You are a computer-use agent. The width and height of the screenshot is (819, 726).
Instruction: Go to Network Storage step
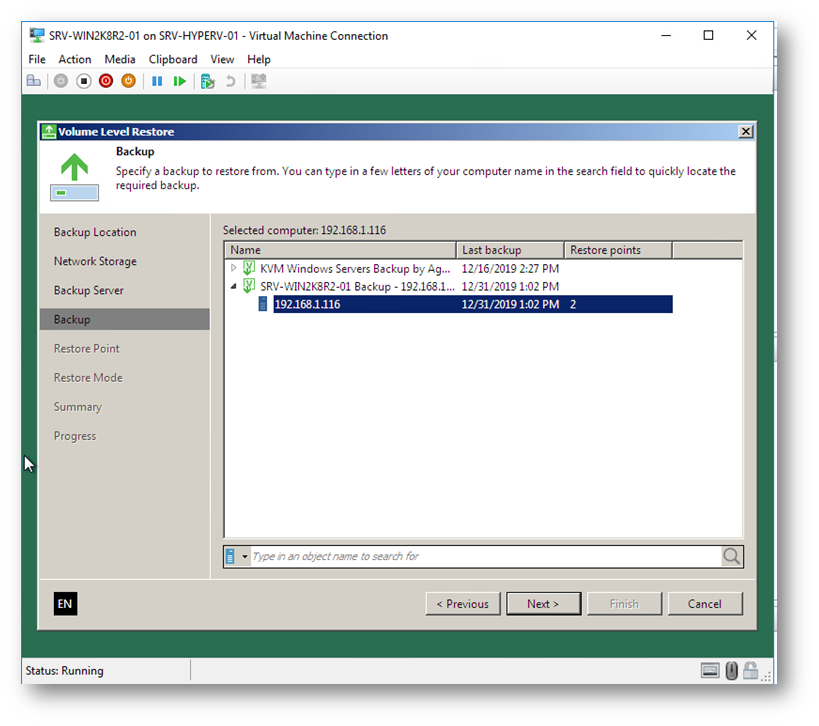pyautogui.click(x=95, y=261)
